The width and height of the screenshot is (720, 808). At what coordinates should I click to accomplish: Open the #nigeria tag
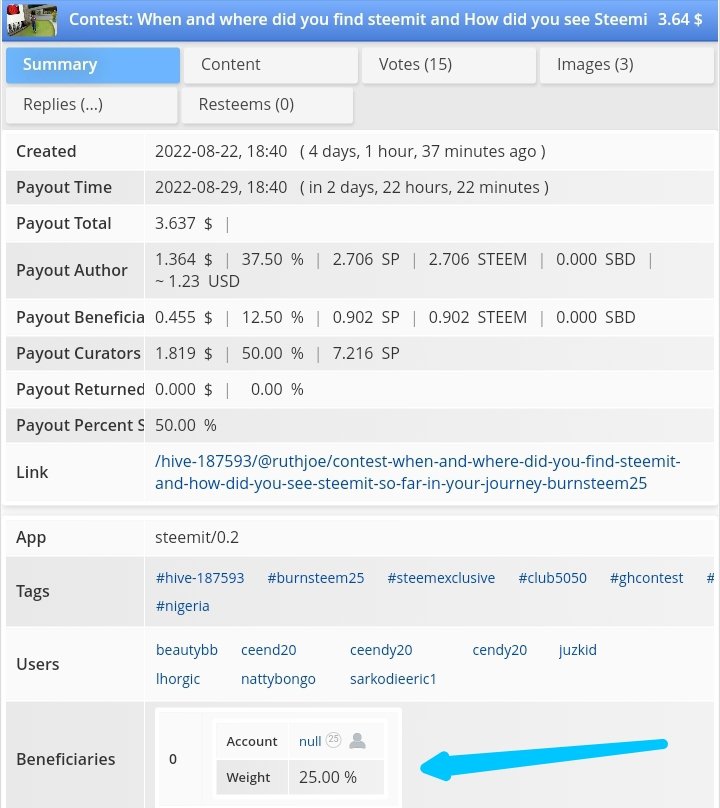[182, 605]
